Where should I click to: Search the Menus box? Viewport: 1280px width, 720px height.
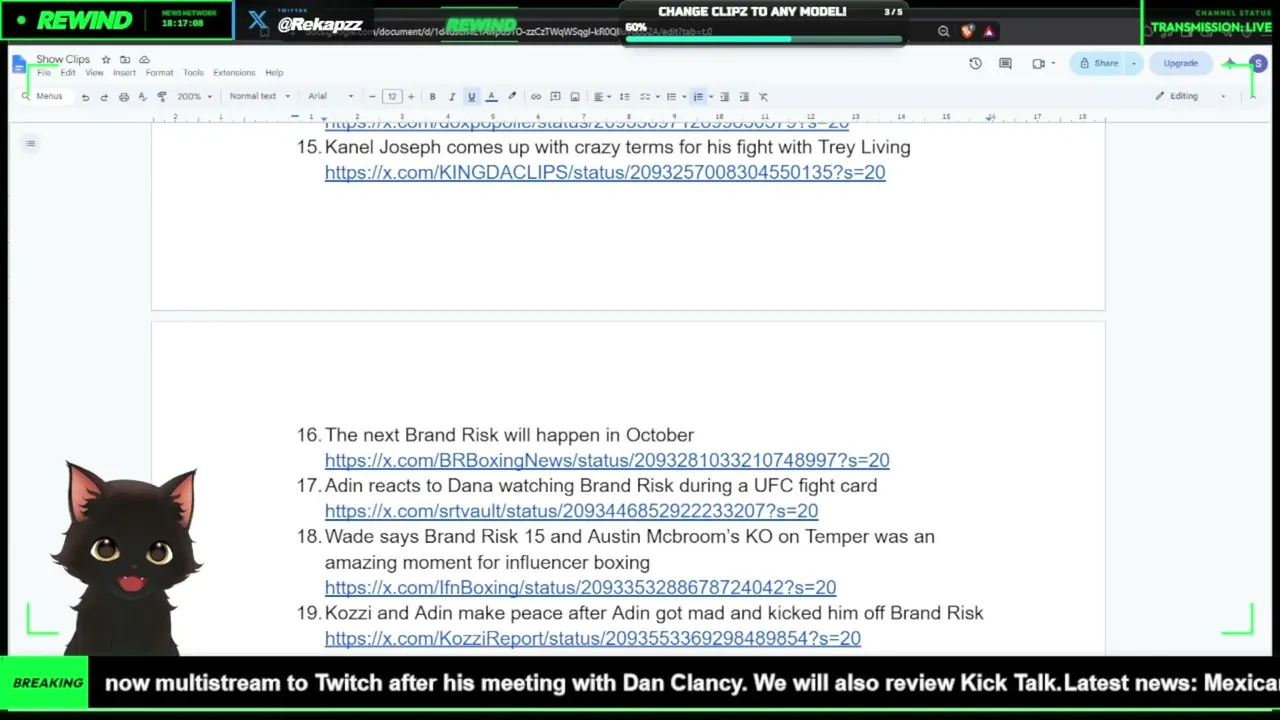(43, 97)
